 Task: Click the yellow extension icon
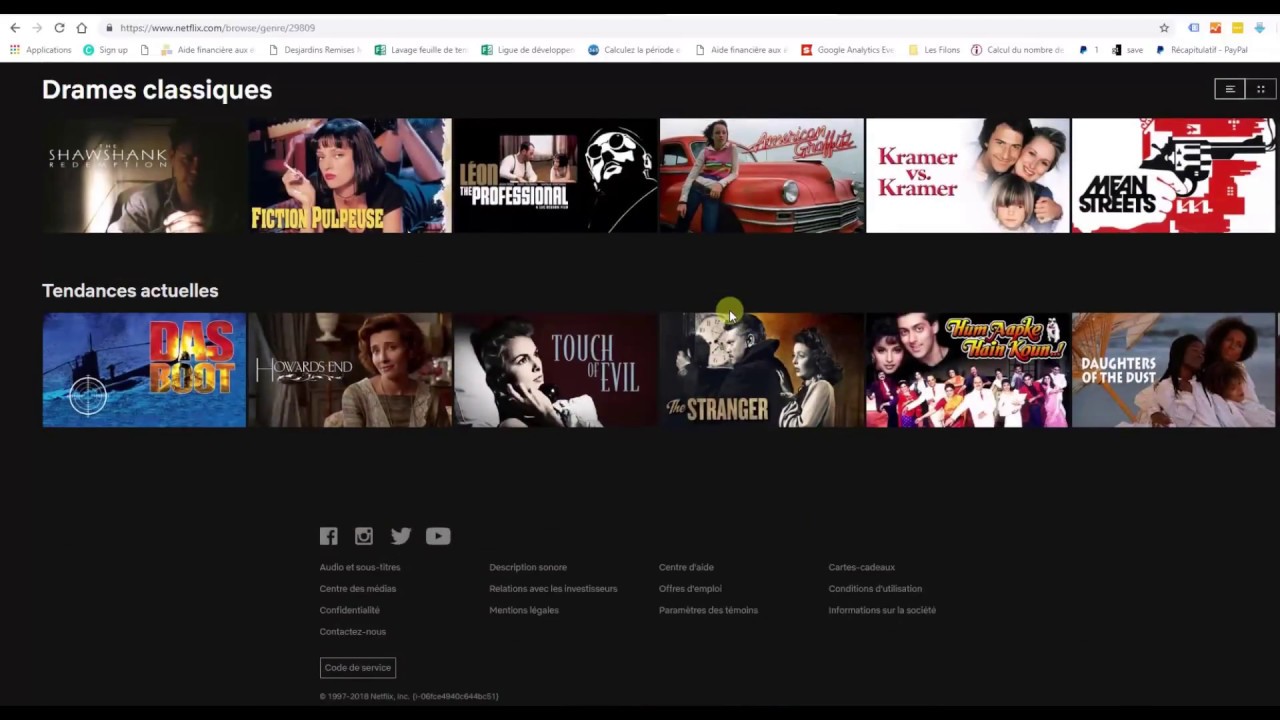[x=1237, y=28]
